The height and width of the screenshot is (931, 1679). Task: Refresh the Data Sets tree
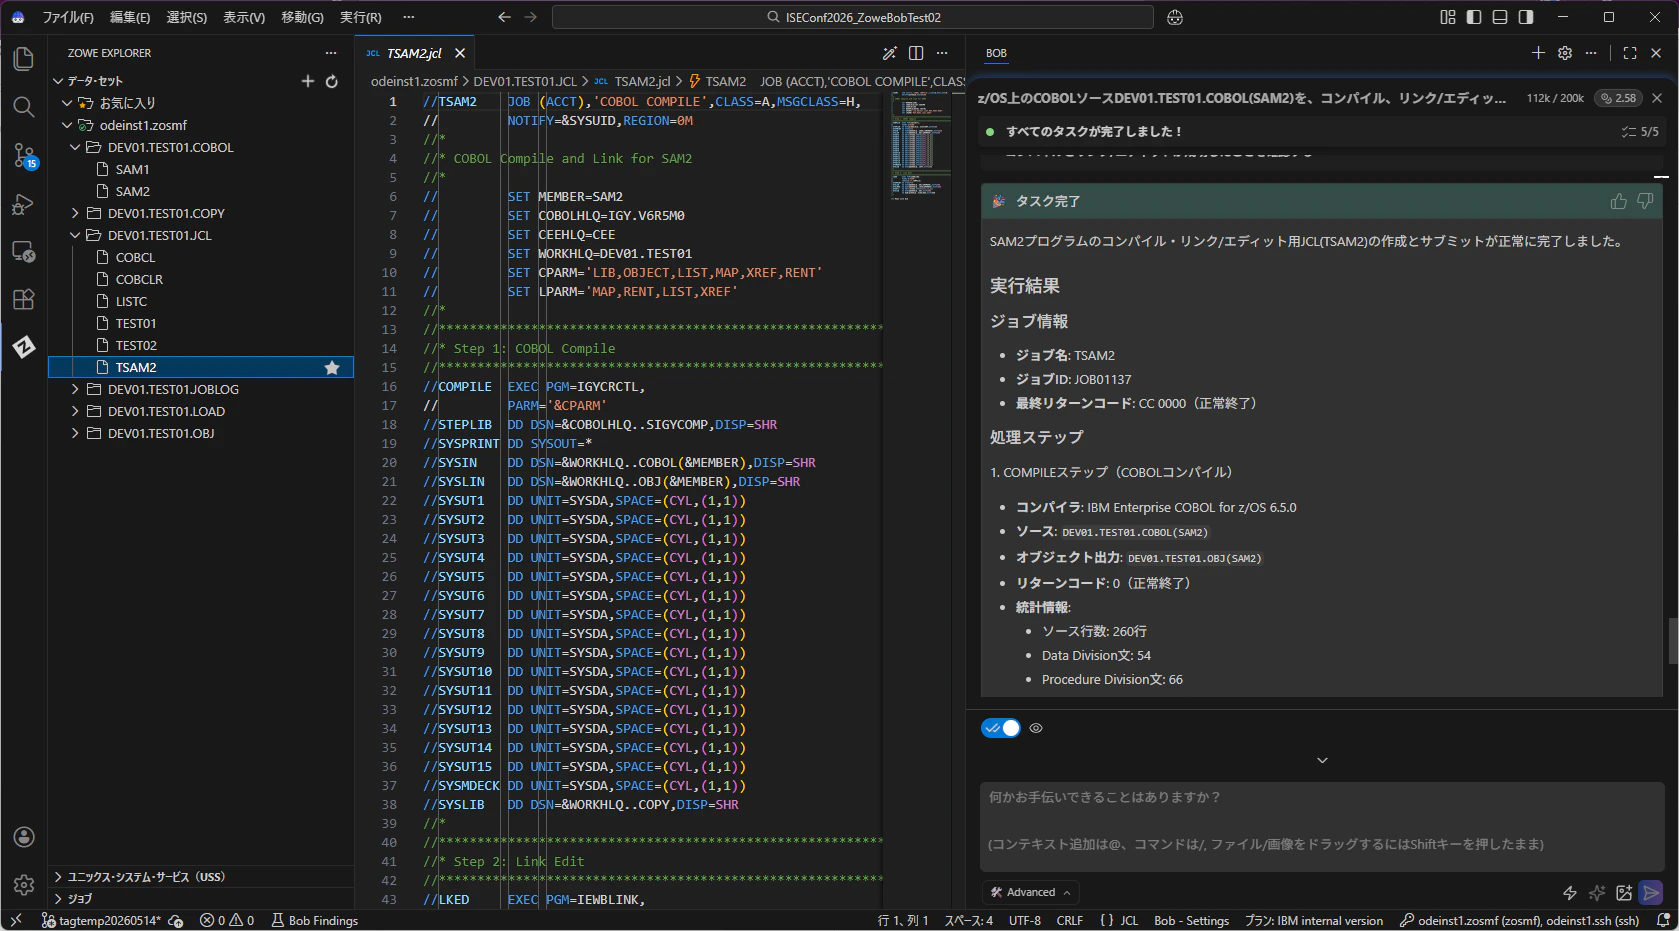coord(332,81)
